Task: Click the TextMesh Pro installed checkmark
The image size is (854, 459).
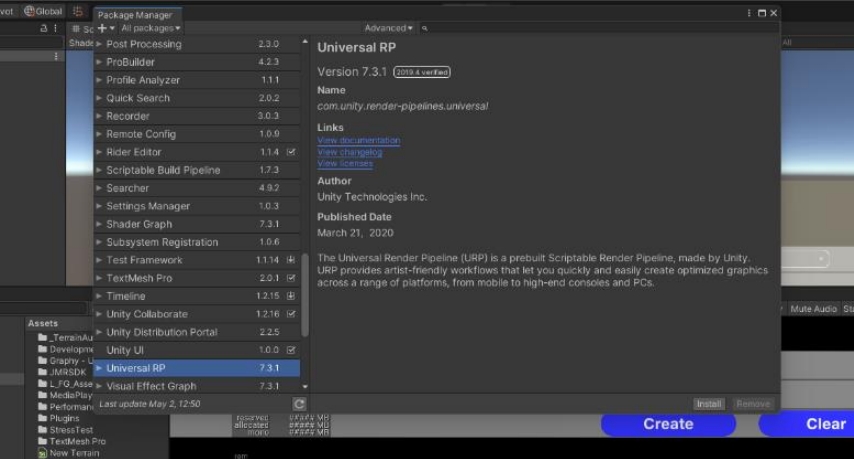Action: [x=291, y=278]
